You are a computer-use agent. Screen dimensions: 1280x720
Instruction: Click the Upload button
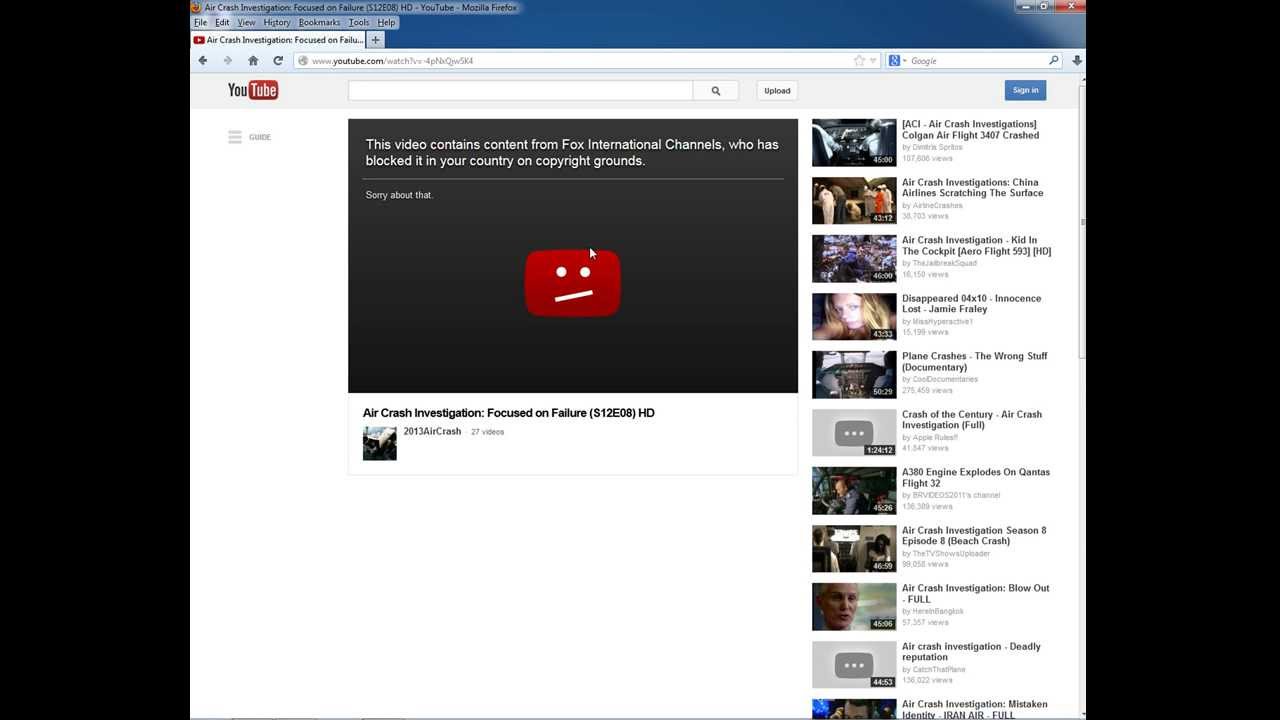pos(777,91)
